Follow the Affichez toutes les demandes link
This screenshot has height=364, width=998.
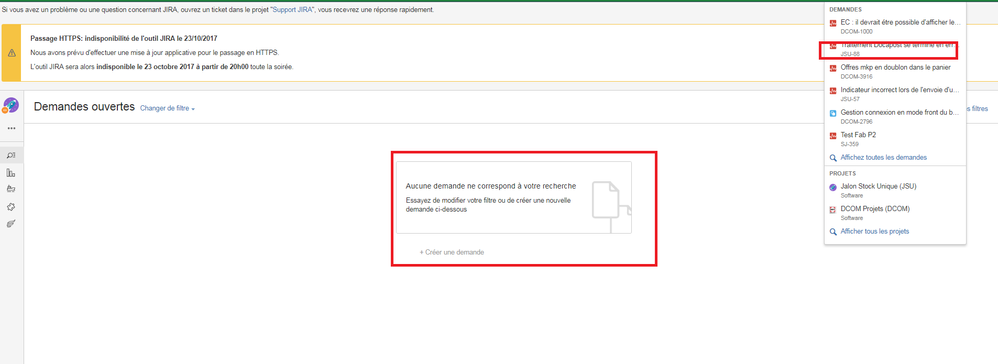click(x=883, y=157)
